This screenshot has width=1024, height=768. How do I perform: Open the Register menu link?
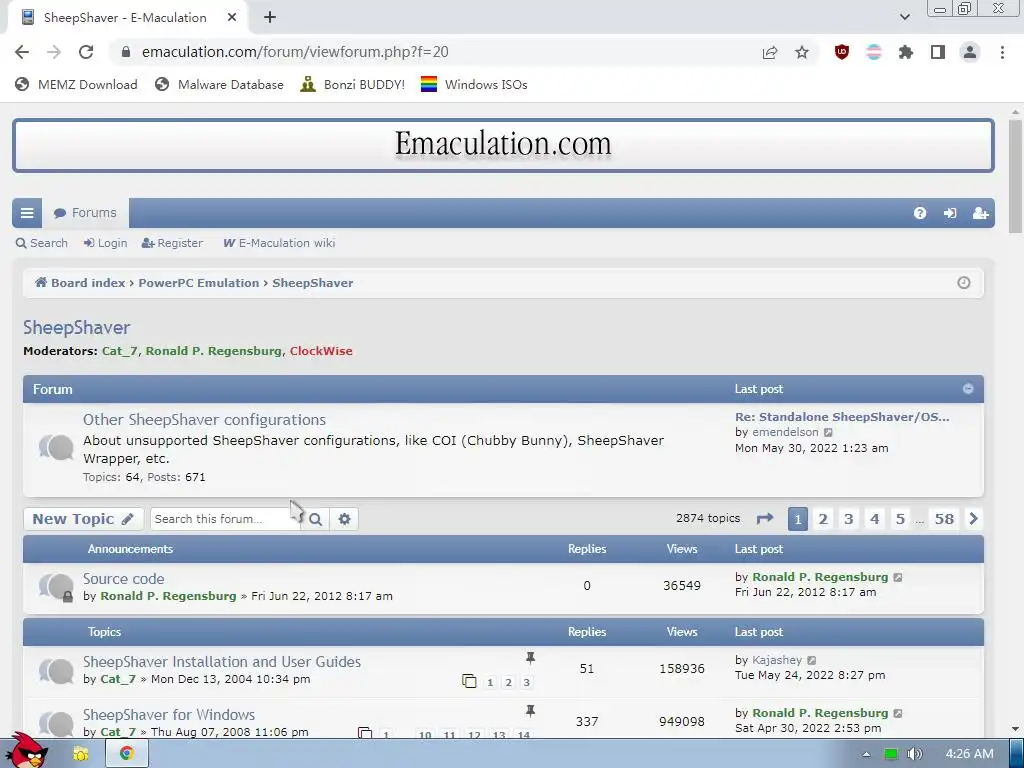[172, 243]
